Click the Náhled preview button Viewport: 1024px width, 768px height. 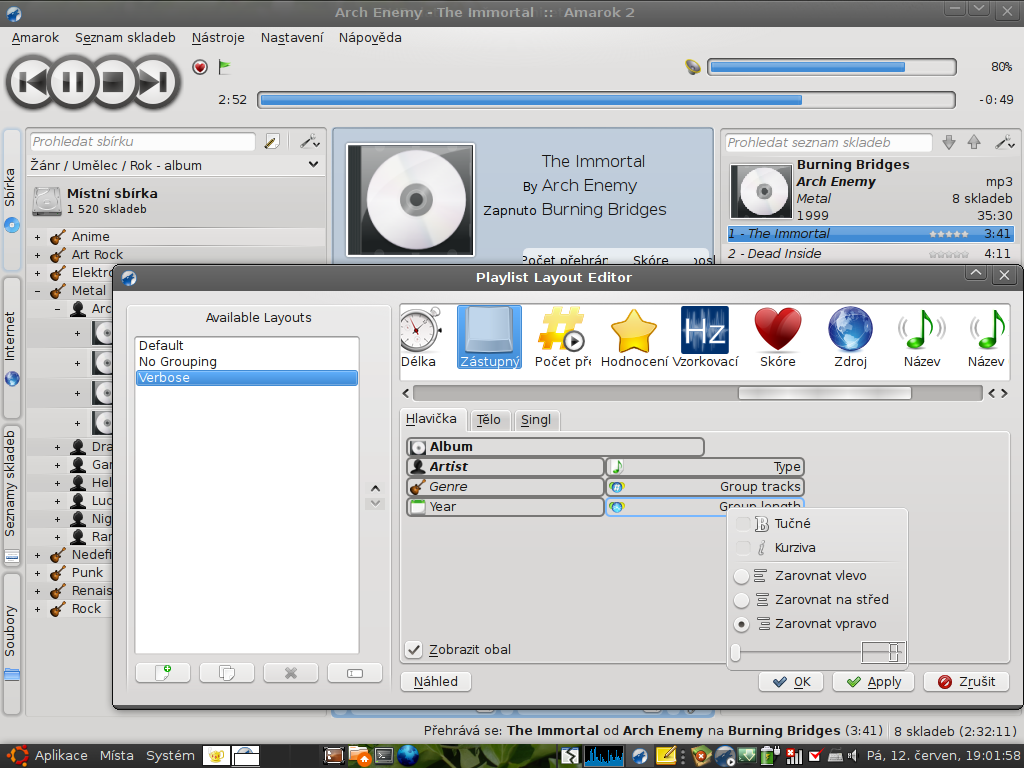coord(436,682)
